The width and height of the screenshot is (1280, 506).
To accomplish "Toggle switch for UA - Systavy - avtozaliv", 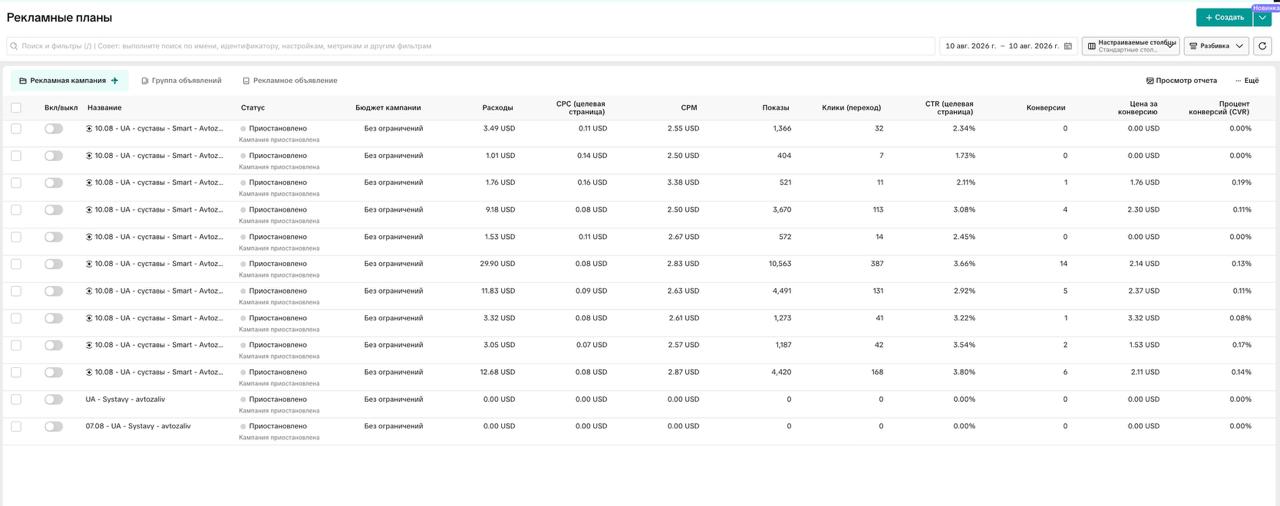I will [x=54, y=399].
